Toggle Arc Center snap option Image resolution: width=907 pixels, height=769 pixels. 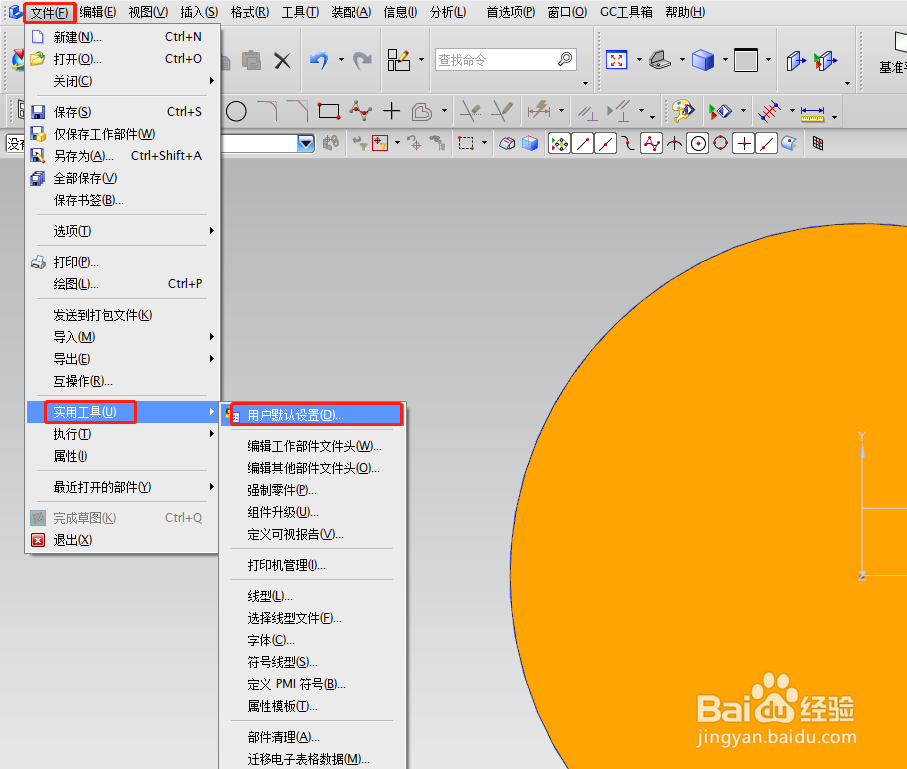click(x=698, y=144)
